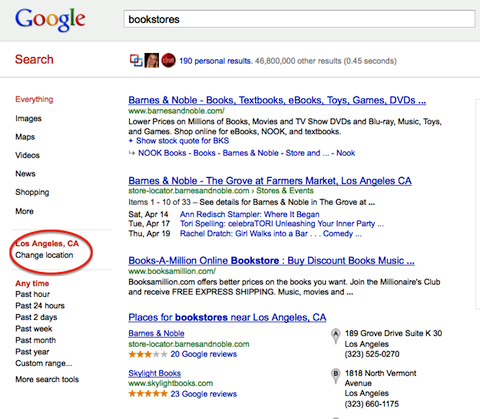Select the Everything filter

(x=34, y=99)
